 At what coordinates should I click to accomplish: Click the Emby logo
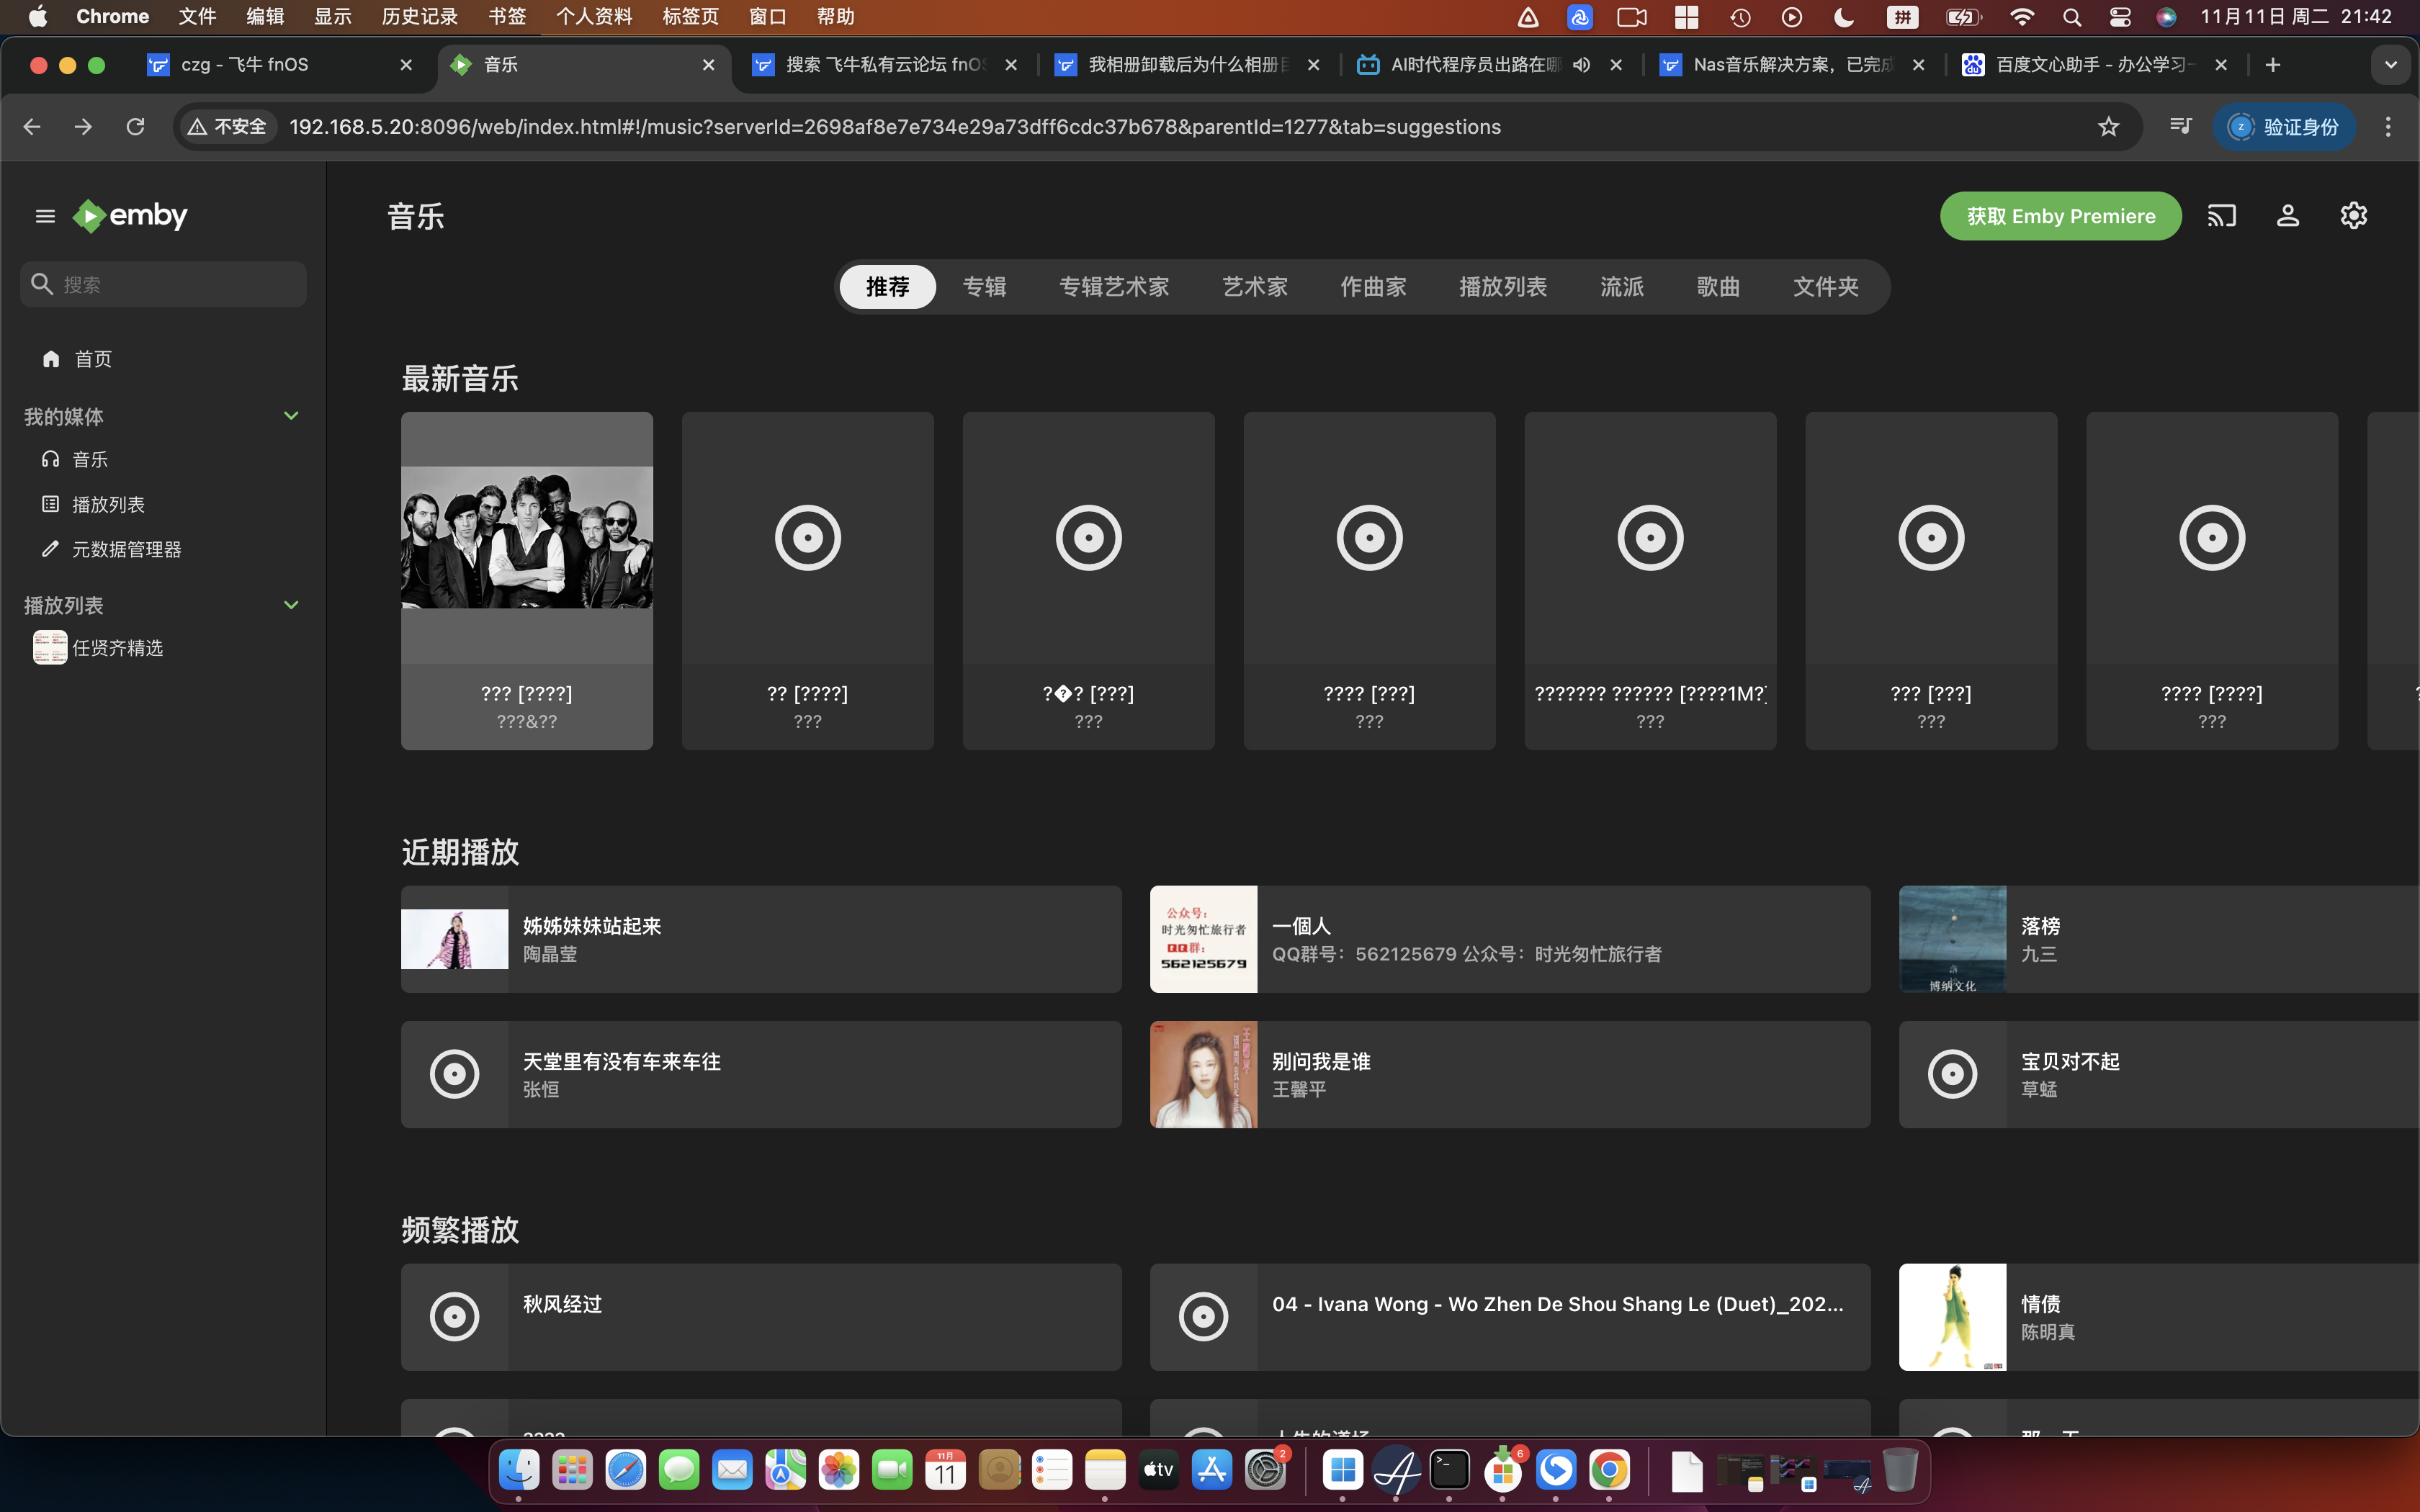[x=131, y=216]
